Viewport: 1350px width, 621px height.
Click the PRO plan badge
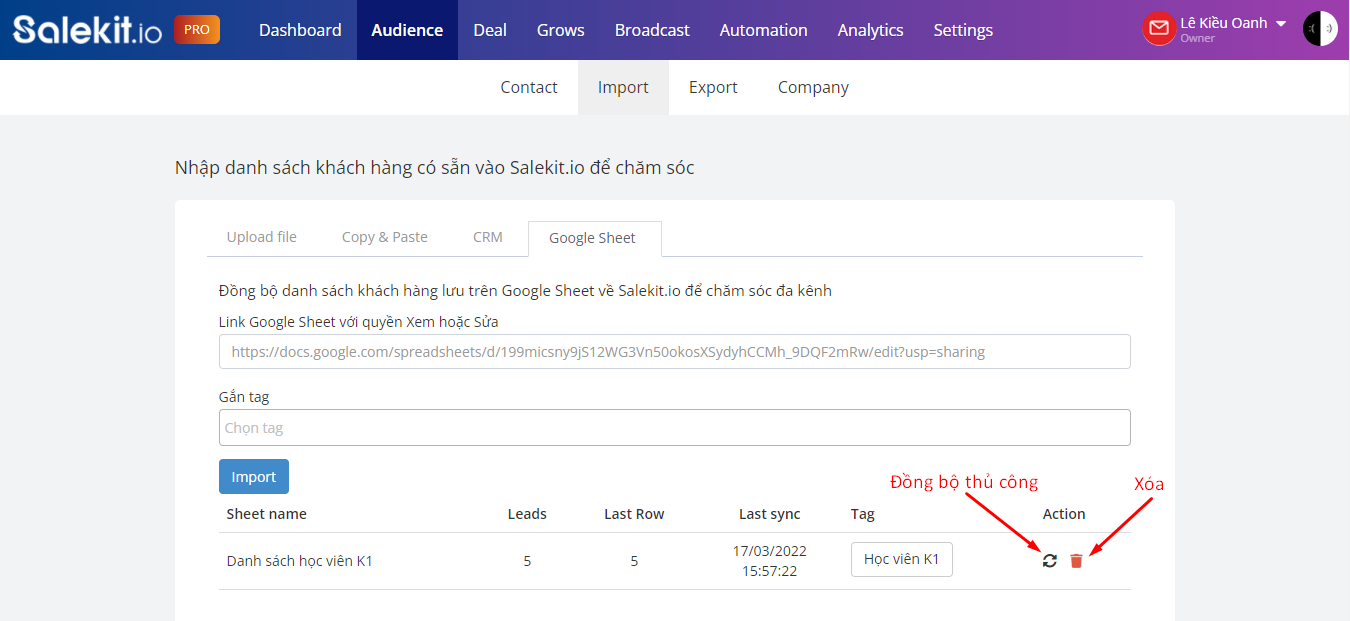[197, 29]
